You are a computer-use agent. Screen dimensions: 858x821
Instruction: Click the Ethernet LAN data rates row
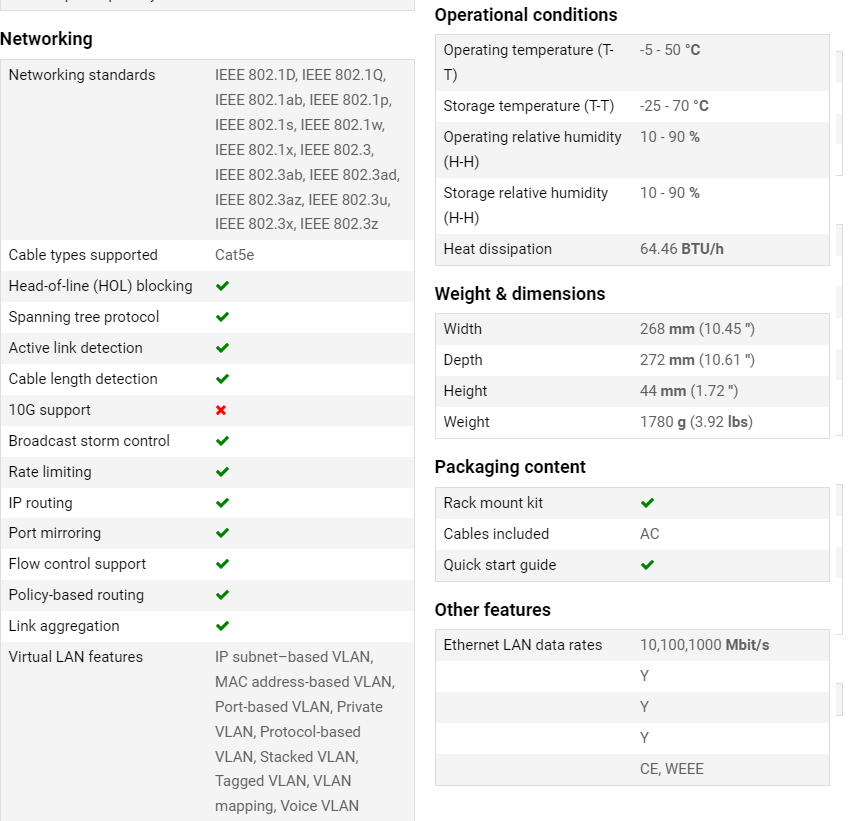click(632, 645)
